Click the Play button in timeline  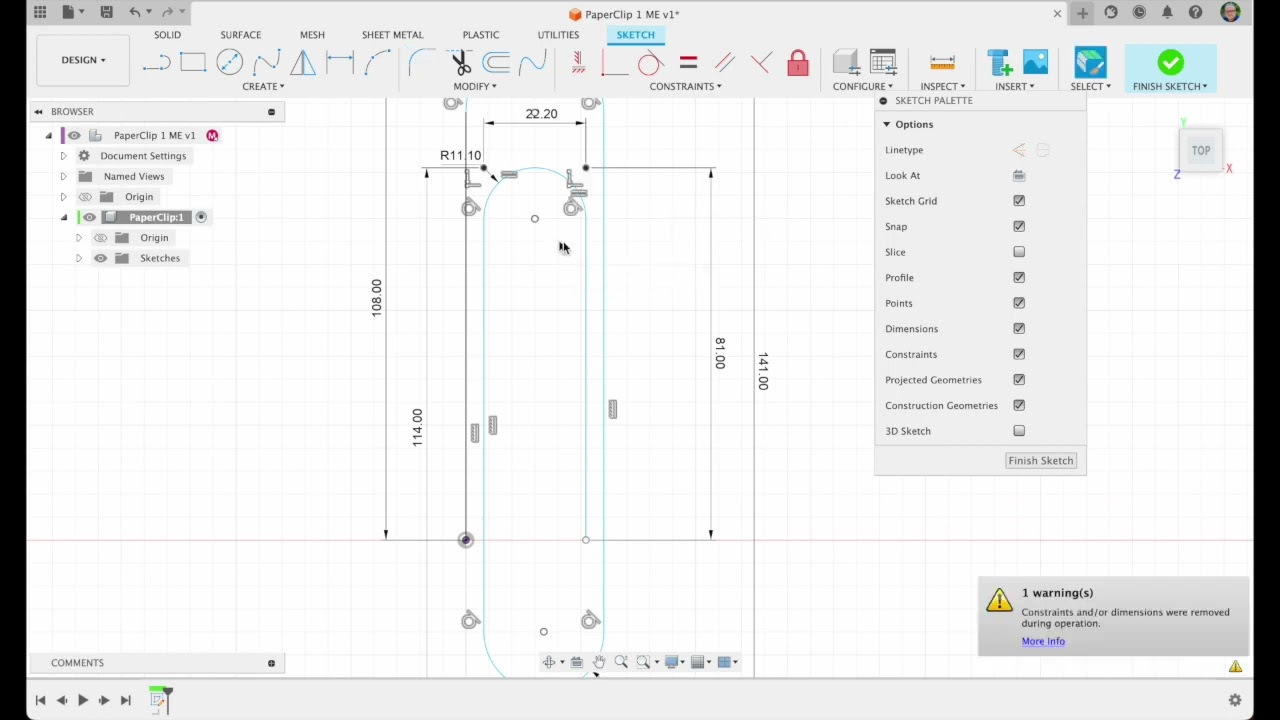click(83, 700)
